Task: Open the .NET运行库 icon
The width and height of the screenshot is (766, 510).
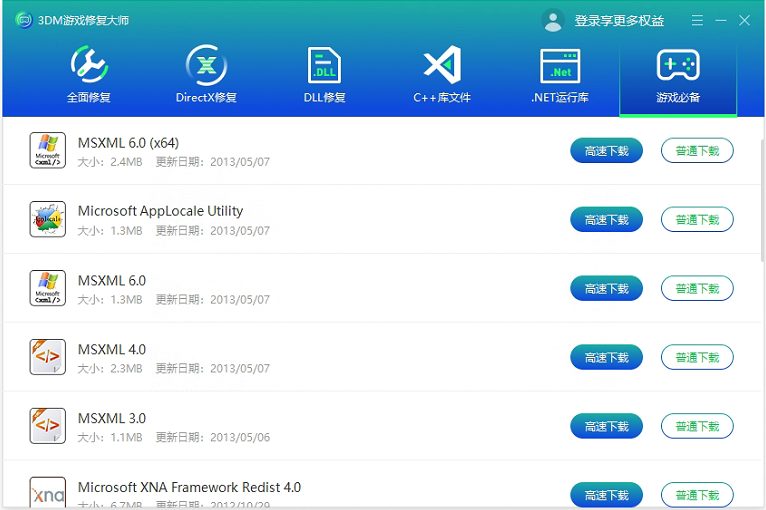Action: (560, 65)
